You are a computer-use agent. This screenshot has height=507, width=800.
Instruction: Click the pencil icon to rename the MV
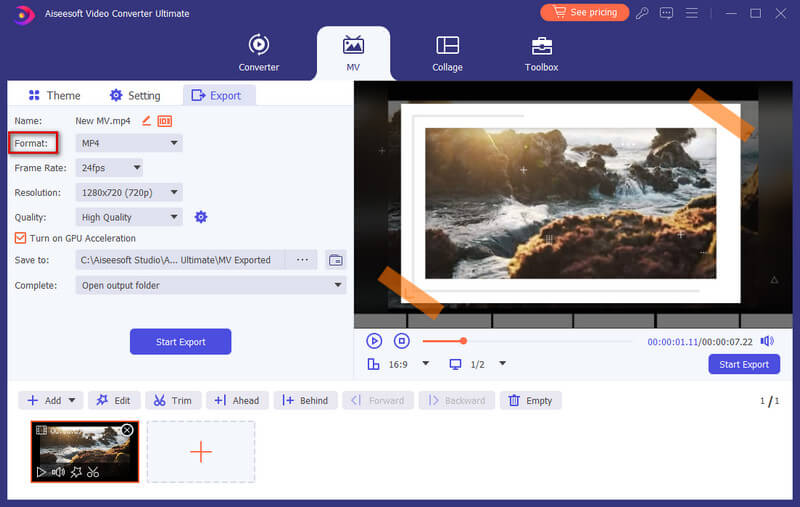[x=146, y=121]
